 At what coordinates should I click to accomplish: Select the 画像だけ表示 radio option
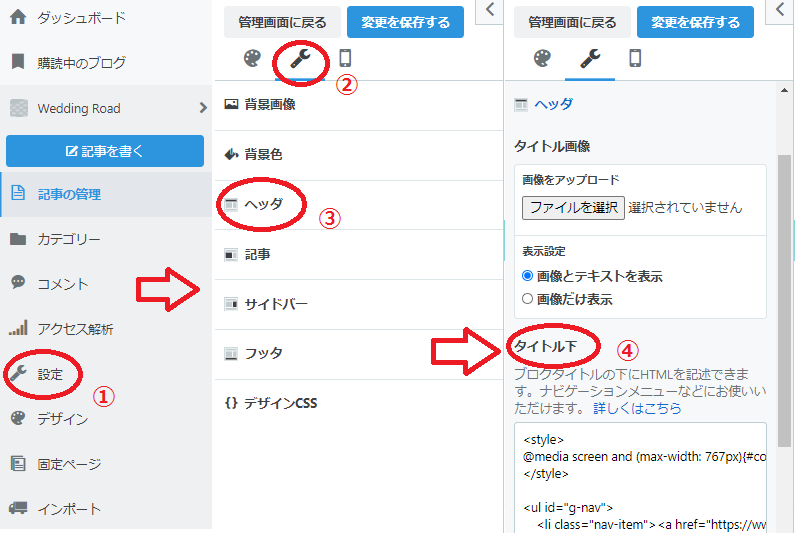coord(527,299)
